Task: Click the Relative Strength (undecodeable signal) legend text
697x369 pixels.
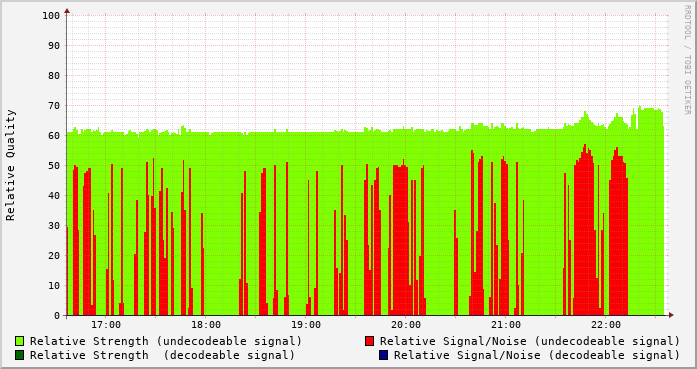Action: click(166, 341)
